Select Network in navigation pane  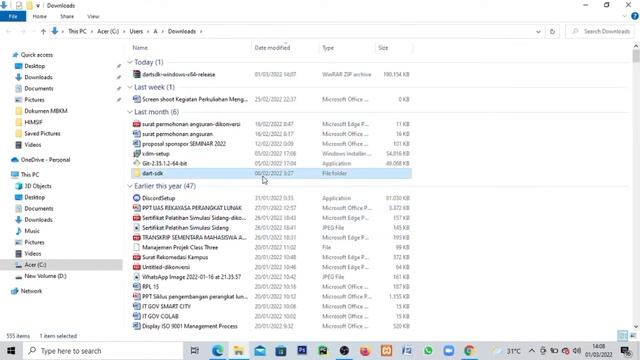coord(31,291)
